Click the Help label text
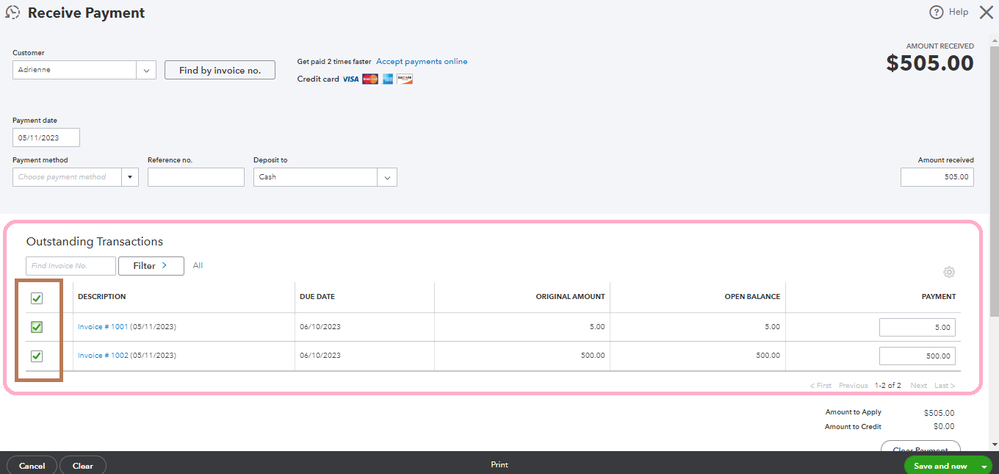The height and width of the screenshot is (474, 999). [958, 12]
